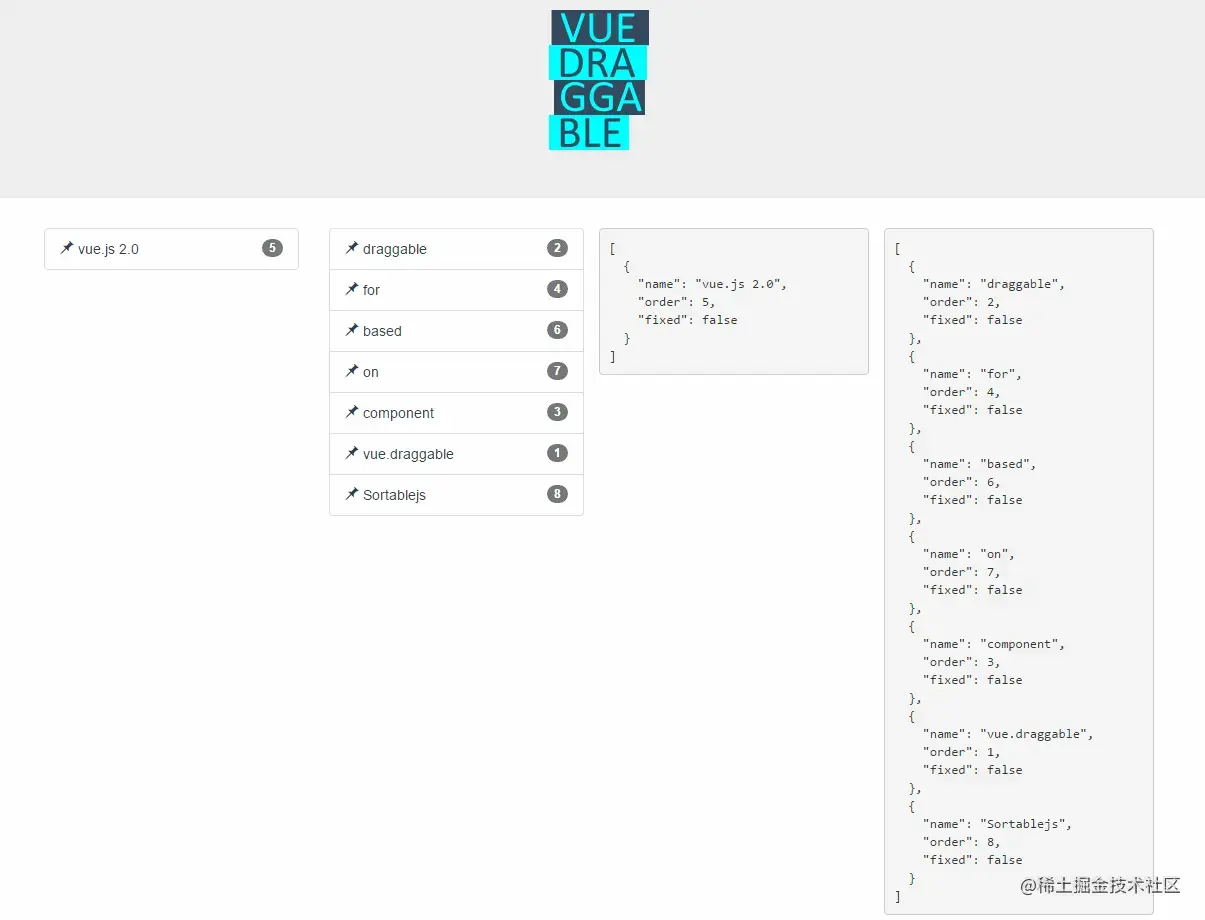Click the order badge 5 on vue.js 2.0
1205x920 pixels.
(272, 248)
